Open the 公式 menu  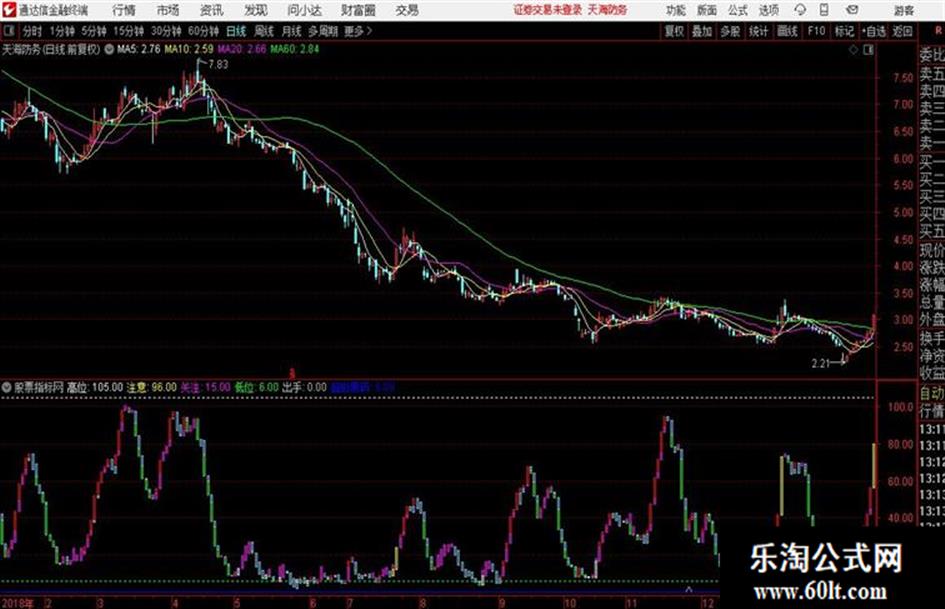tap(738, 10)
